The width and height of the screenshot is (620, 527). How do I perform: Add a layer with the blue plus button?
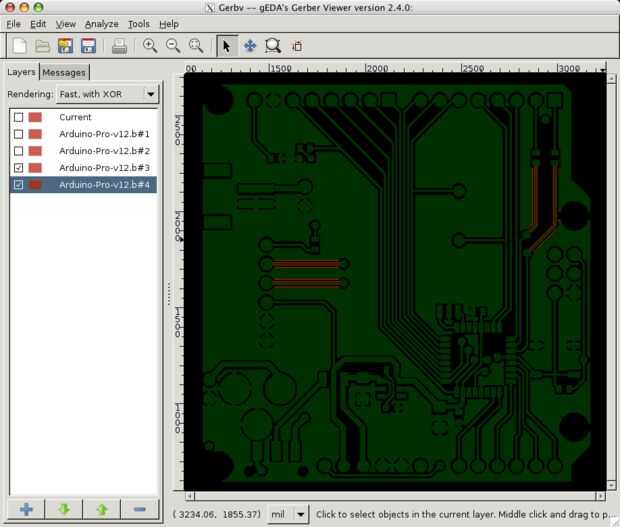point(26,509)
